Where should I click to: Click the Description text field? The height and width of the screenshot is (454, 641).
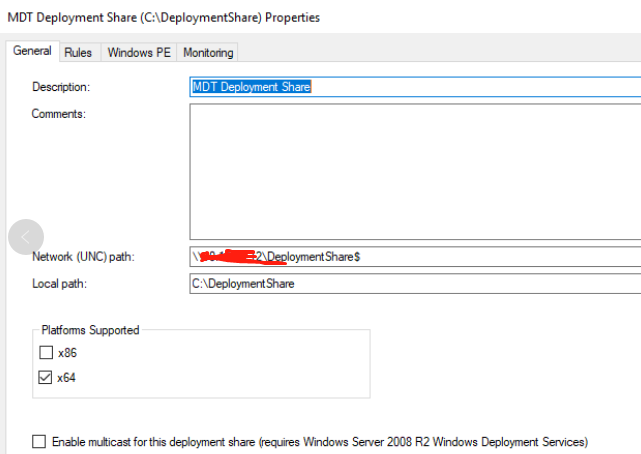pos(415,87)
